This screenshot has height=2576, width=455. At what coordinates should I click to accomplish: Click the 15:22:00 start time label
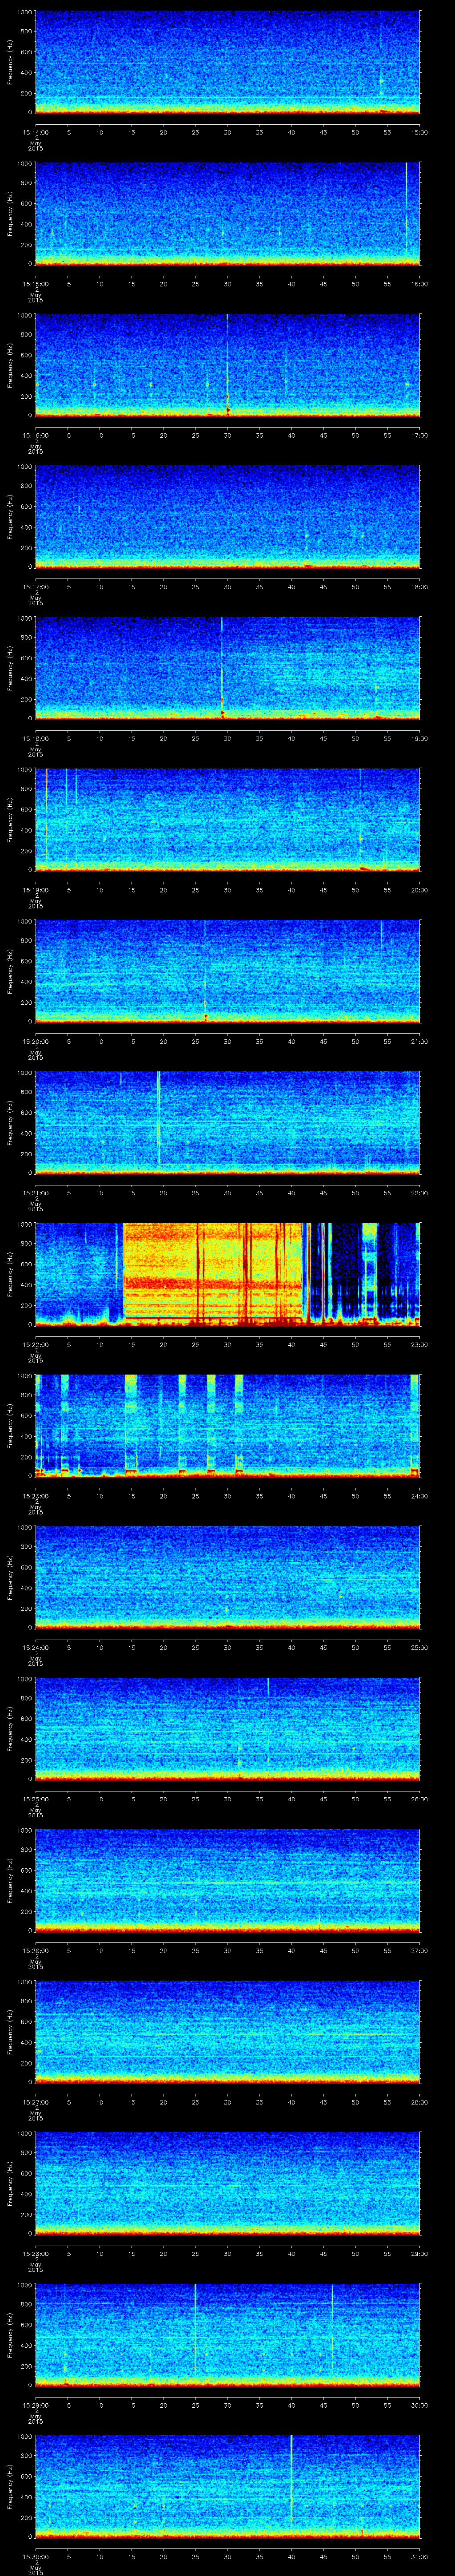click(x=36, y=1344)
